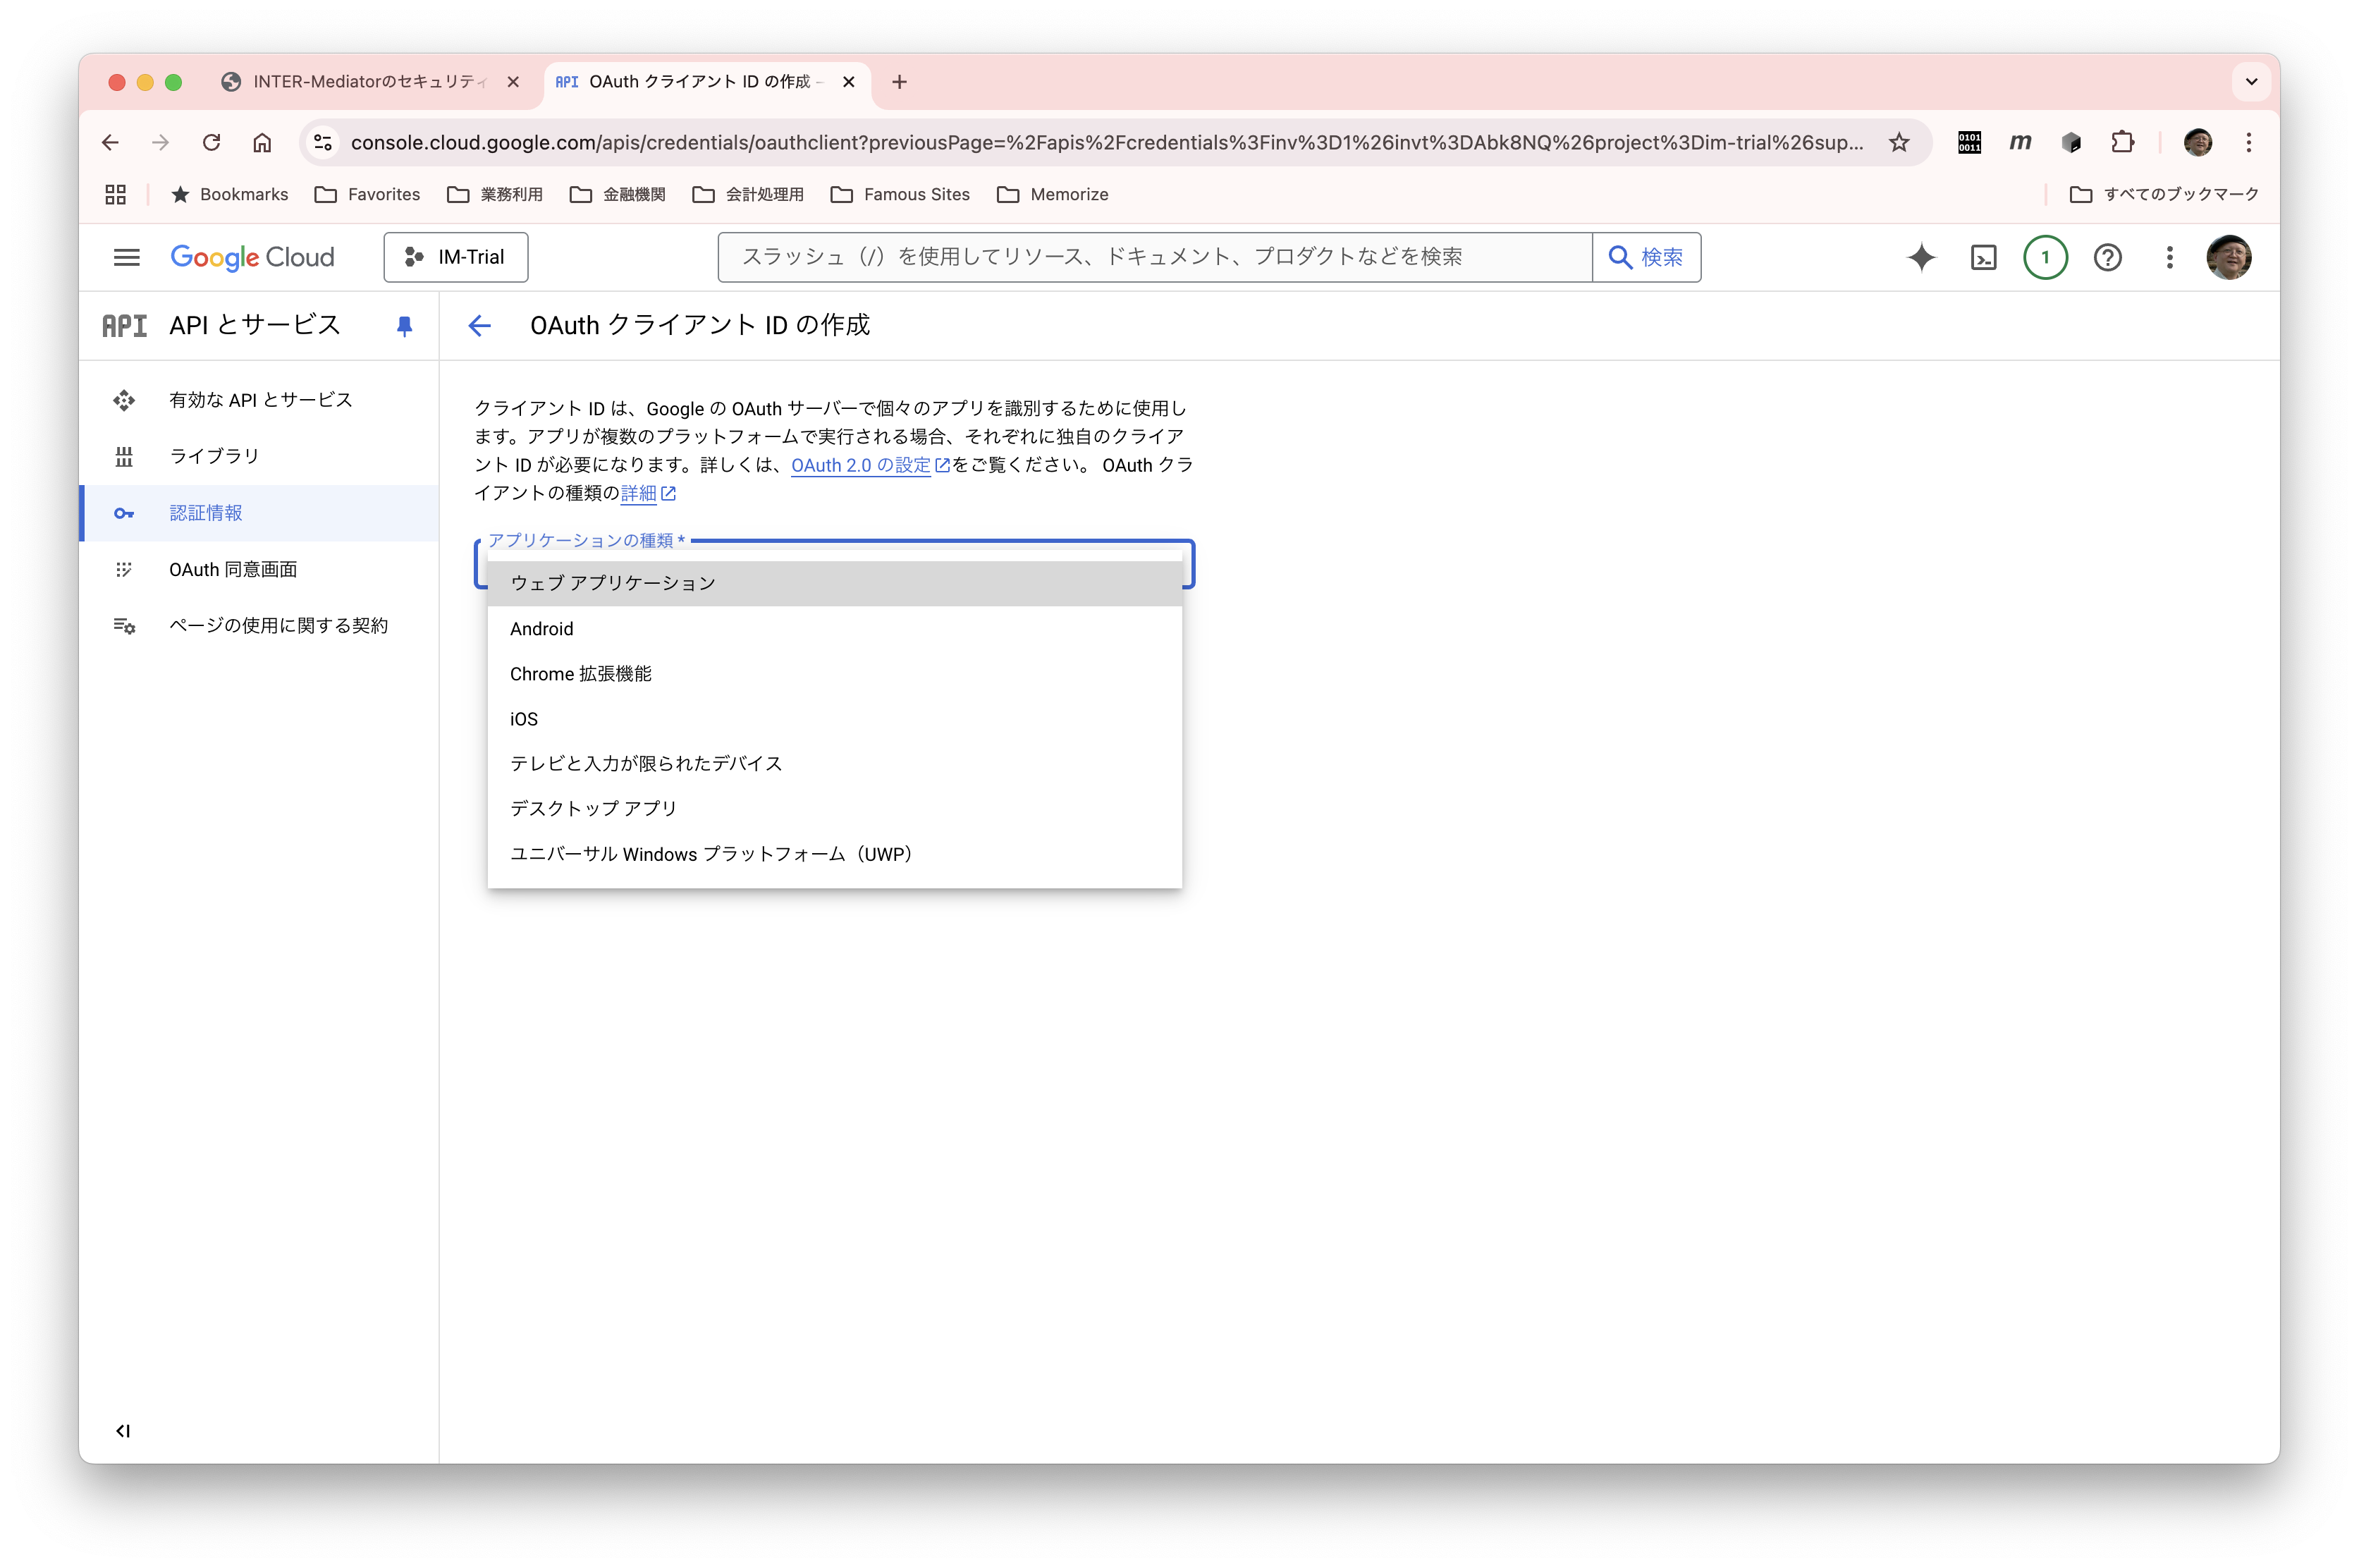Switch to INTER-Mediatorのセキュリティ tab
This screenshot has width=2359, height=1568.
tap(370, 82)
